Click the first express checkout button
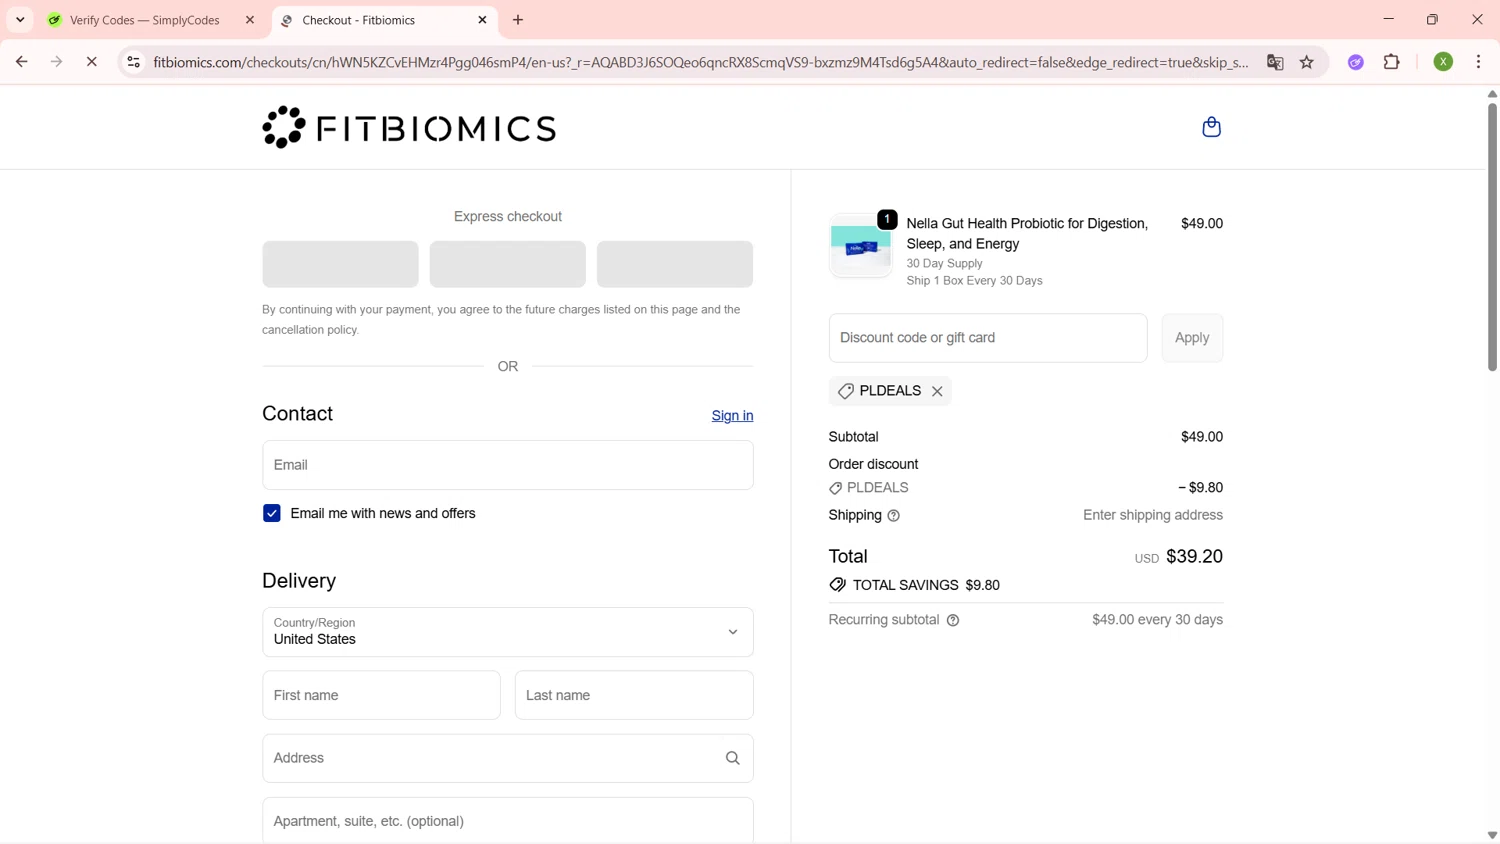Viewport: 1500px width, 844px height. (x=340, y=264)
